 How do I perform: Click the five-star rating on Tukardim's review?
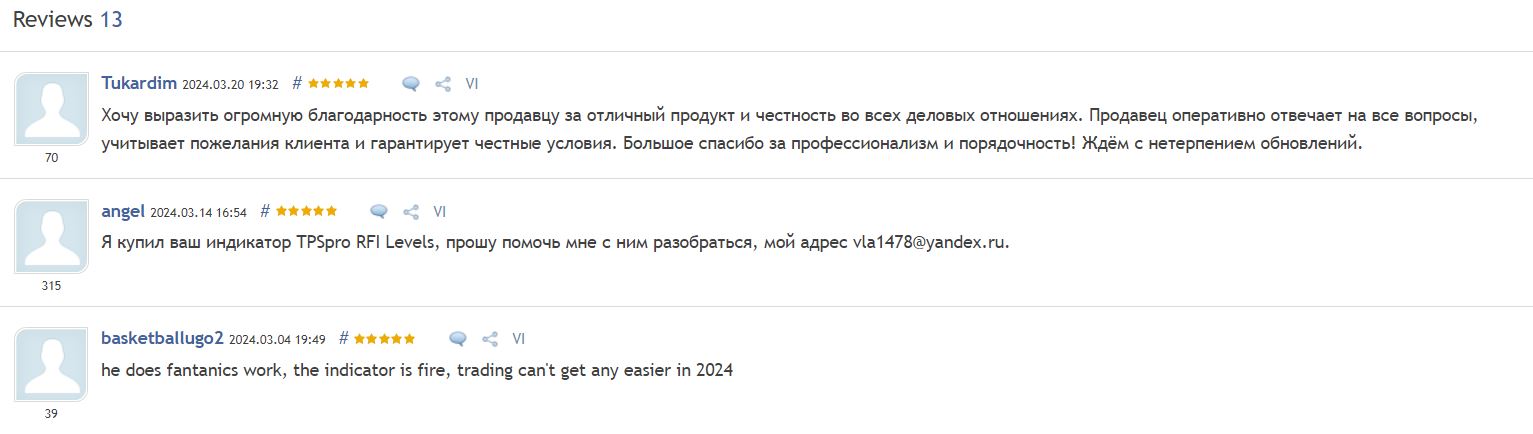pos(338,84)
